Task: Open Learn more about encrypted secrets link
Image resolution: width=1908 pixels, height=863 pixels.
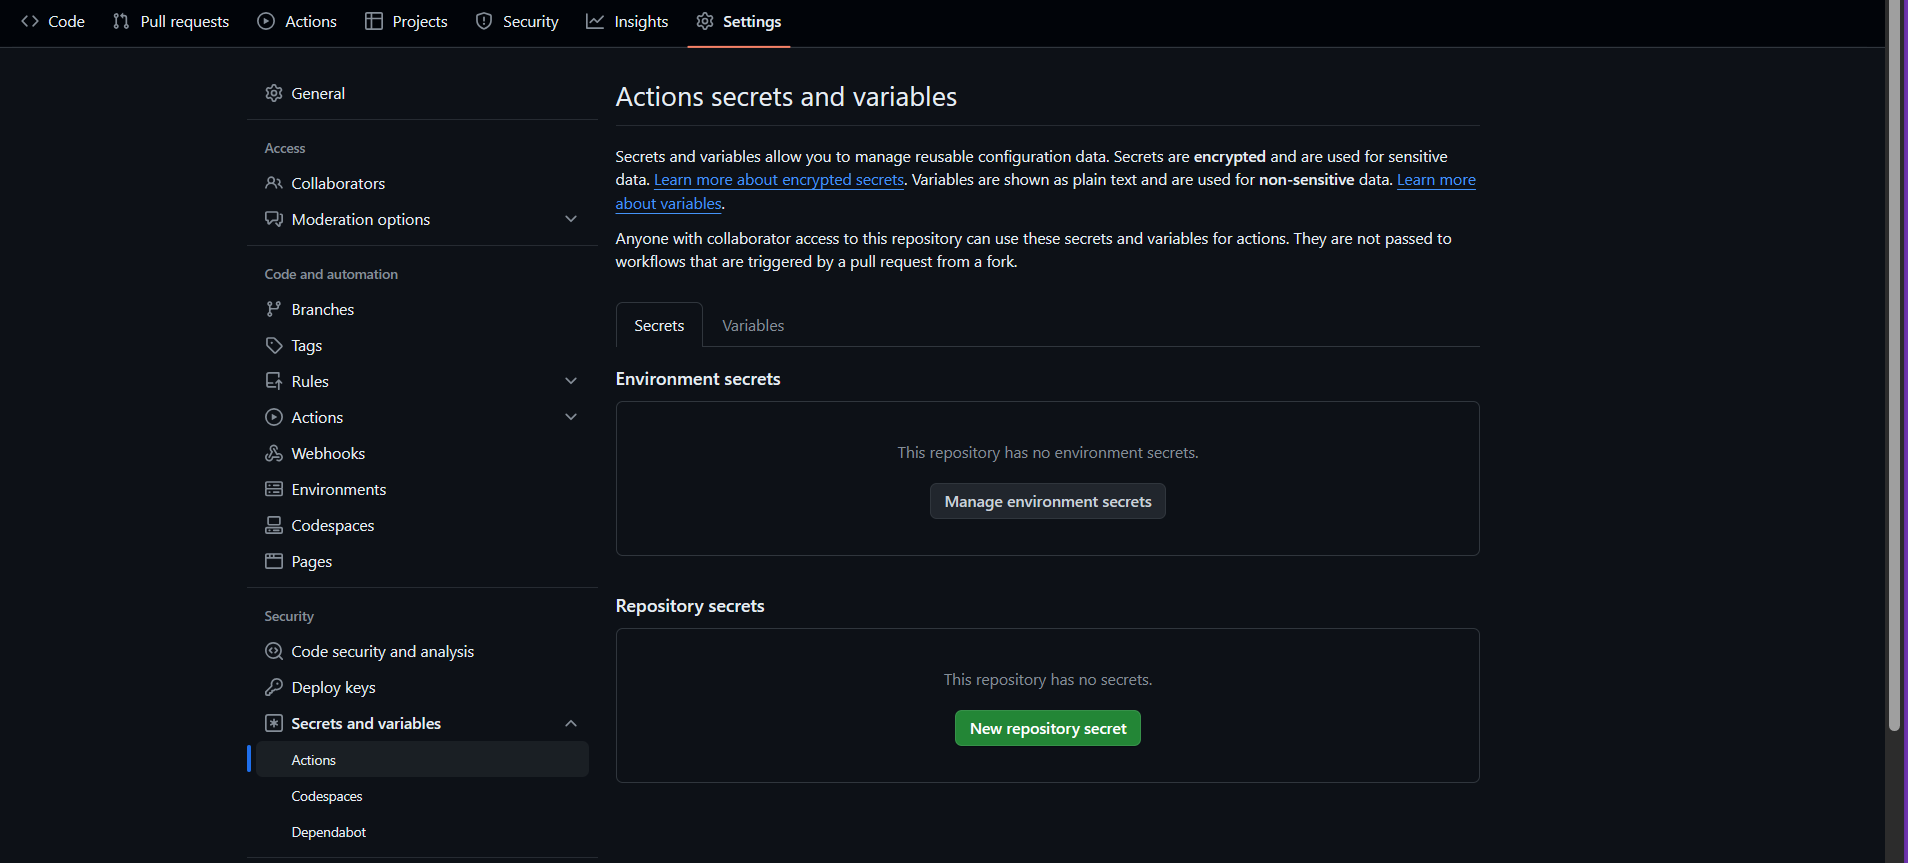Action: click(x=778, y=180)
